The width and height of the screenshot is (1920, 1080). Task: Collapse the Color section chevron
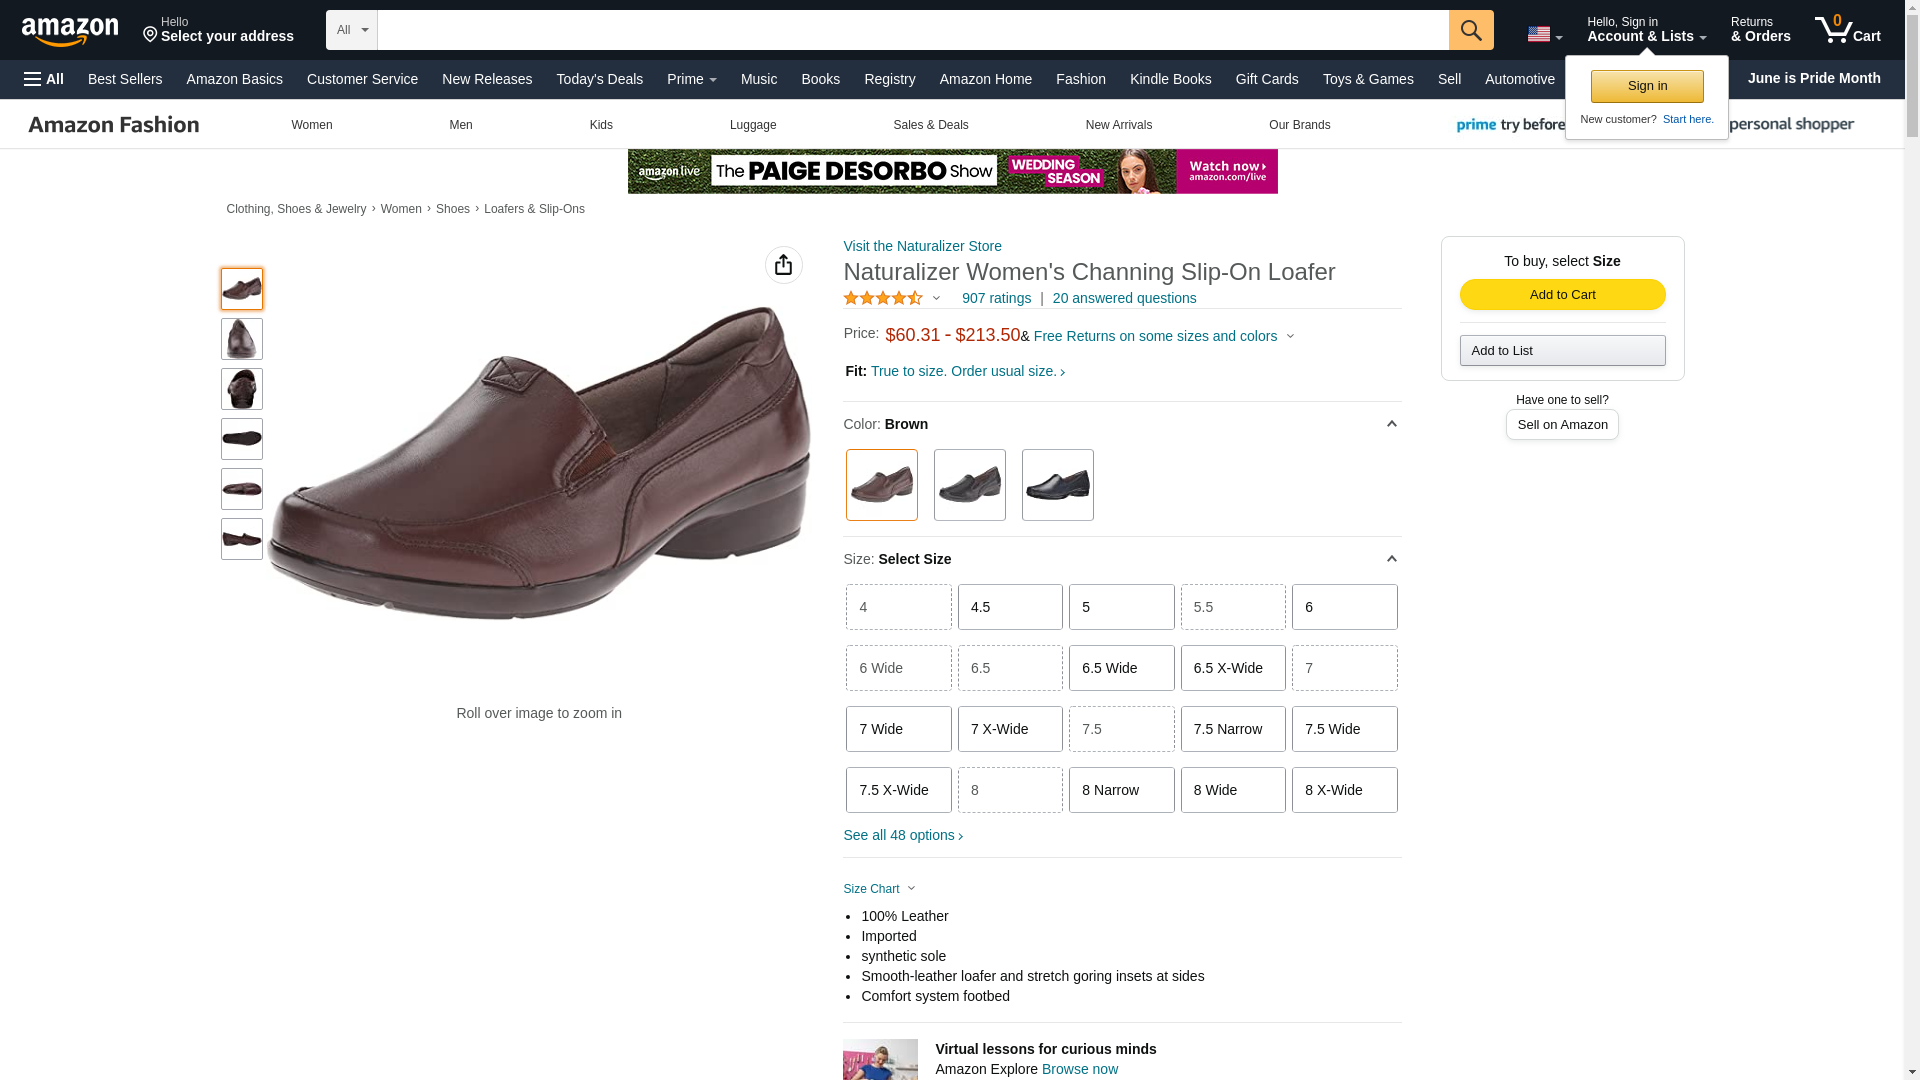(x=1391, y=424)
